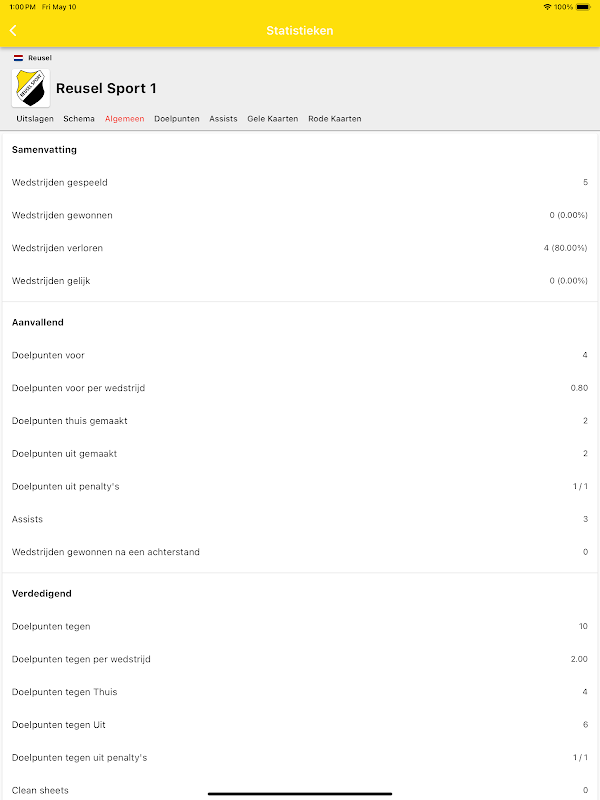This screenshot has height=800, width=600.
Task: Tap the Wedstrijden gespeeld row
Action: pos(300,183)
